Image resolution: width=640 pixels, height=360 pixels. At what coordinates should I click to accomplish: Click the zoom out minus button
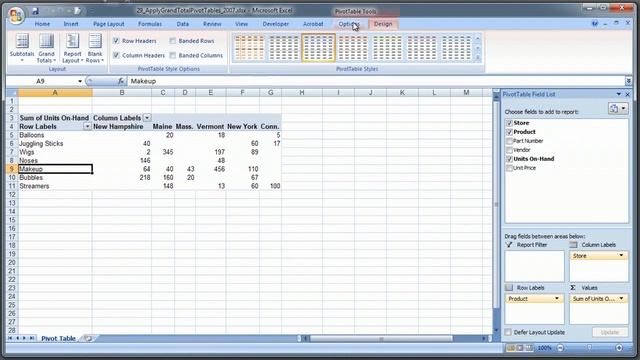pyautogui.click(x=560, y=348)
